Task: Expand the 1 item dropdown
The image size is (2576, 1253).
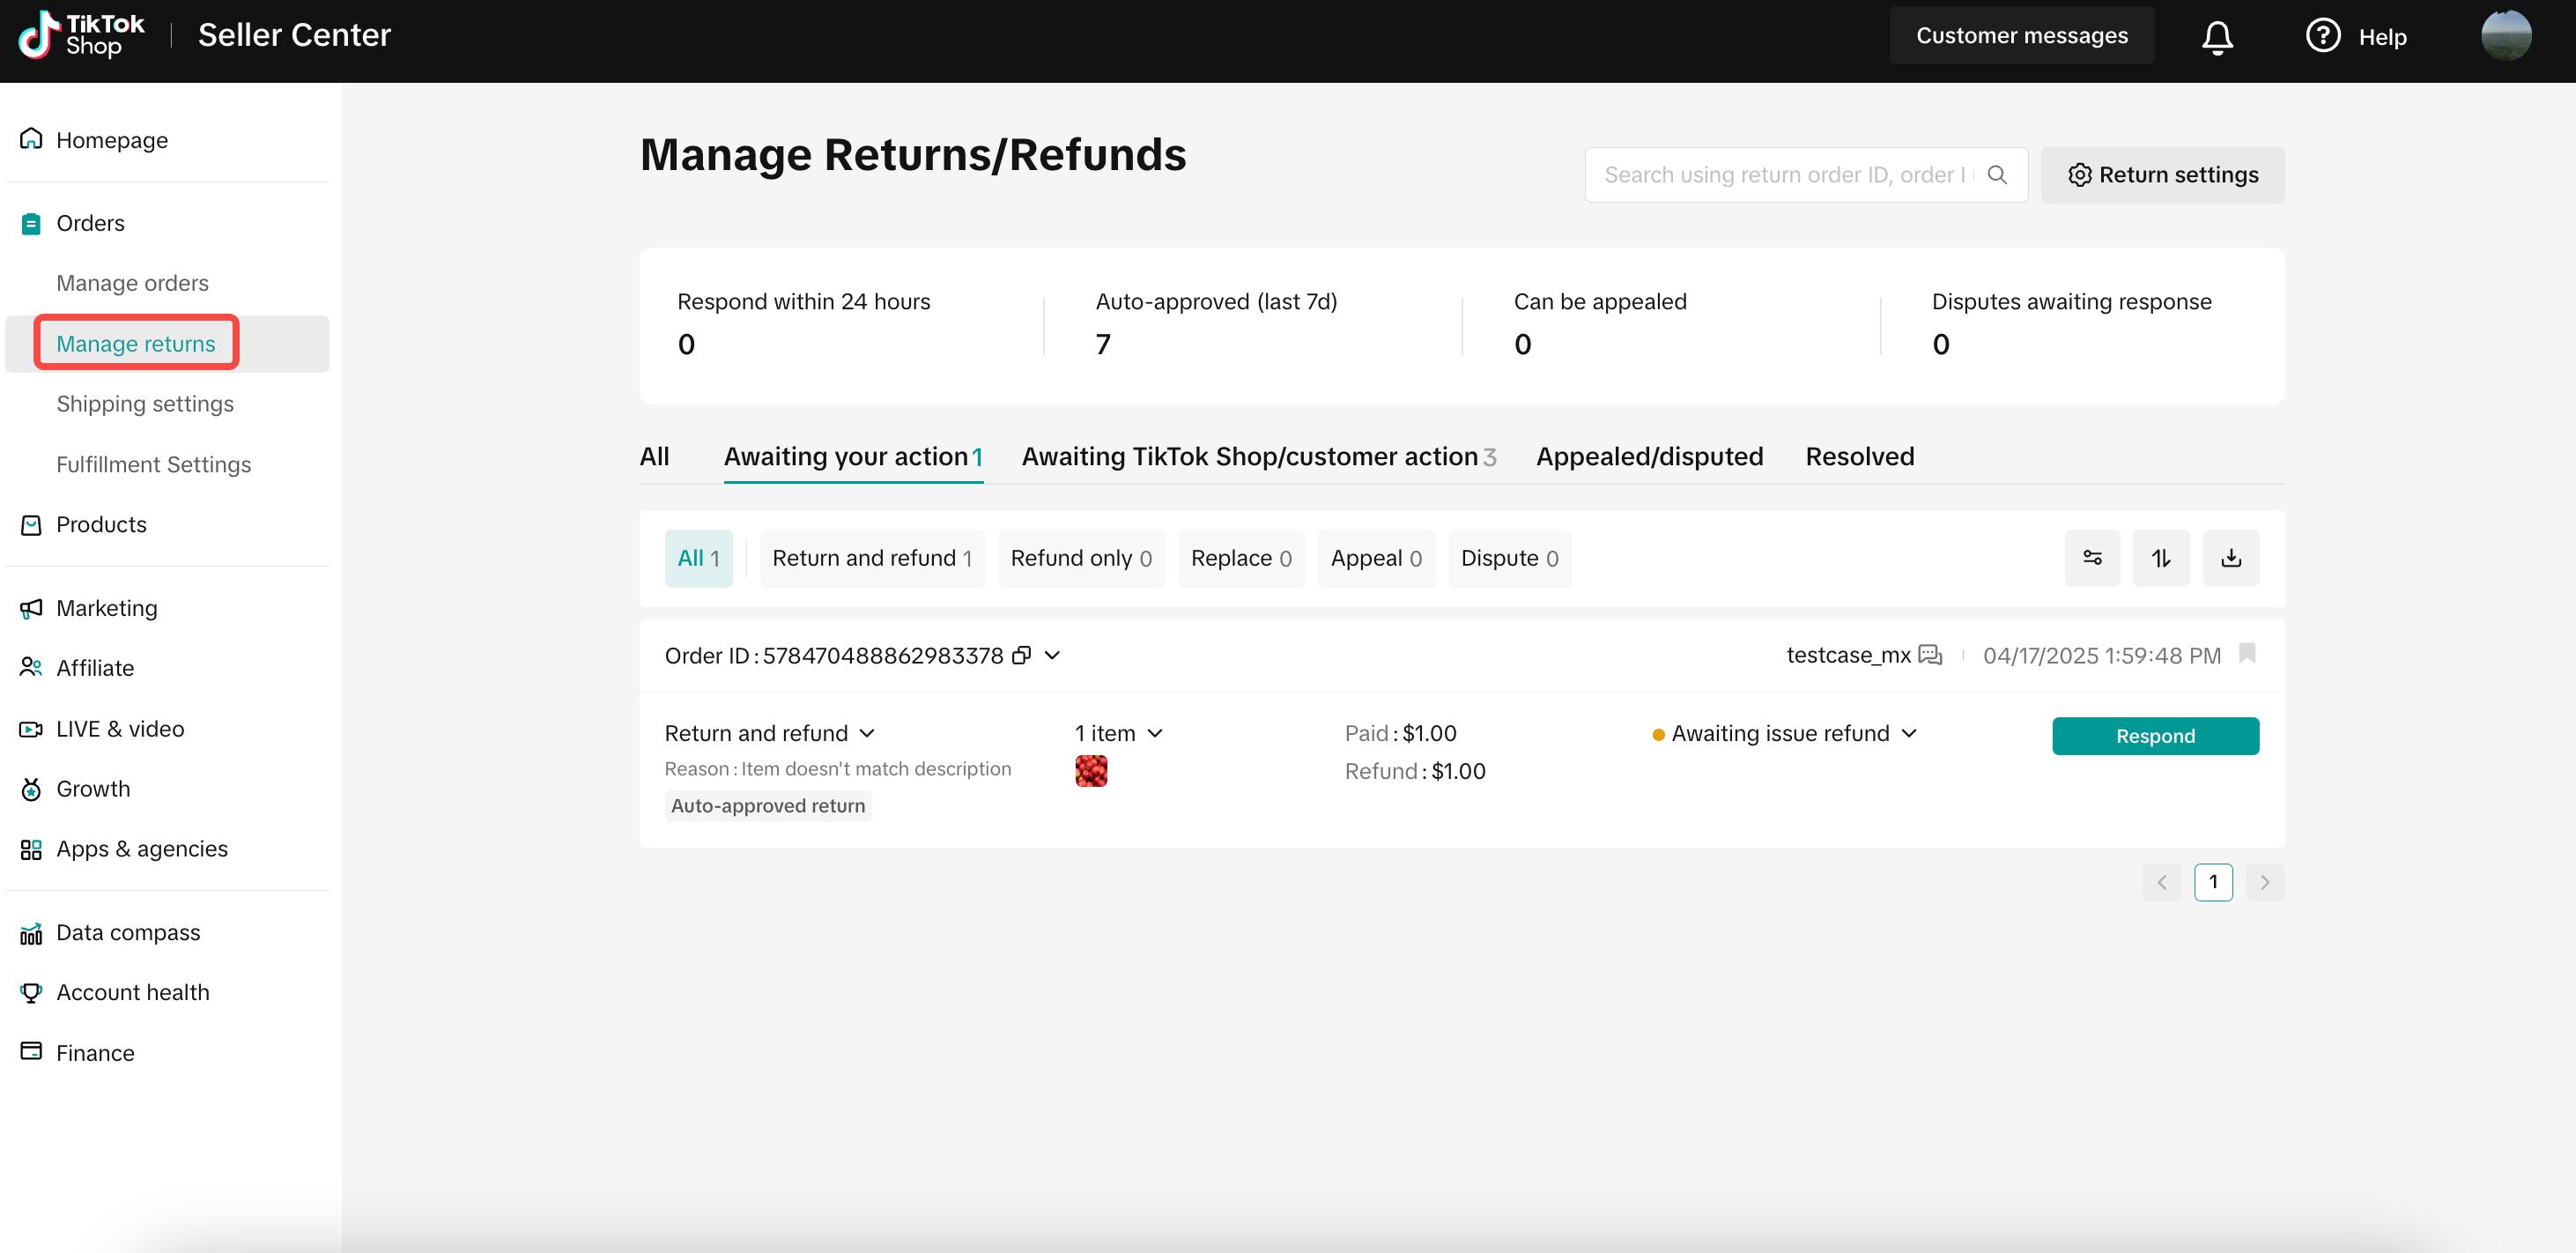Action: pos(1119,733)
